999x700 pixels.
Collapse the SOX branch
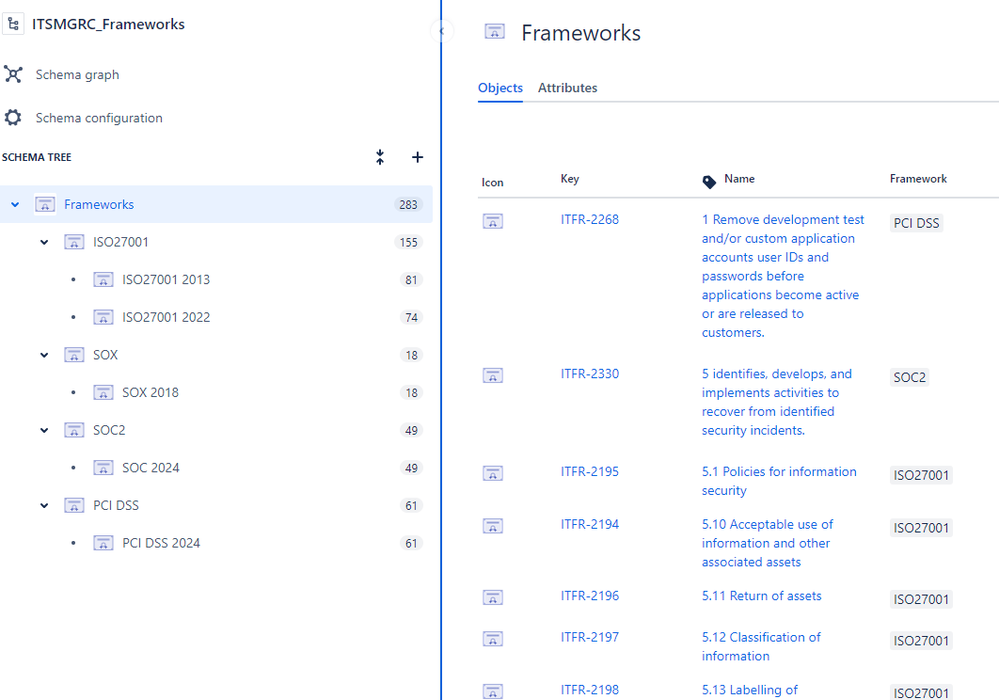[x=44, y=354]
